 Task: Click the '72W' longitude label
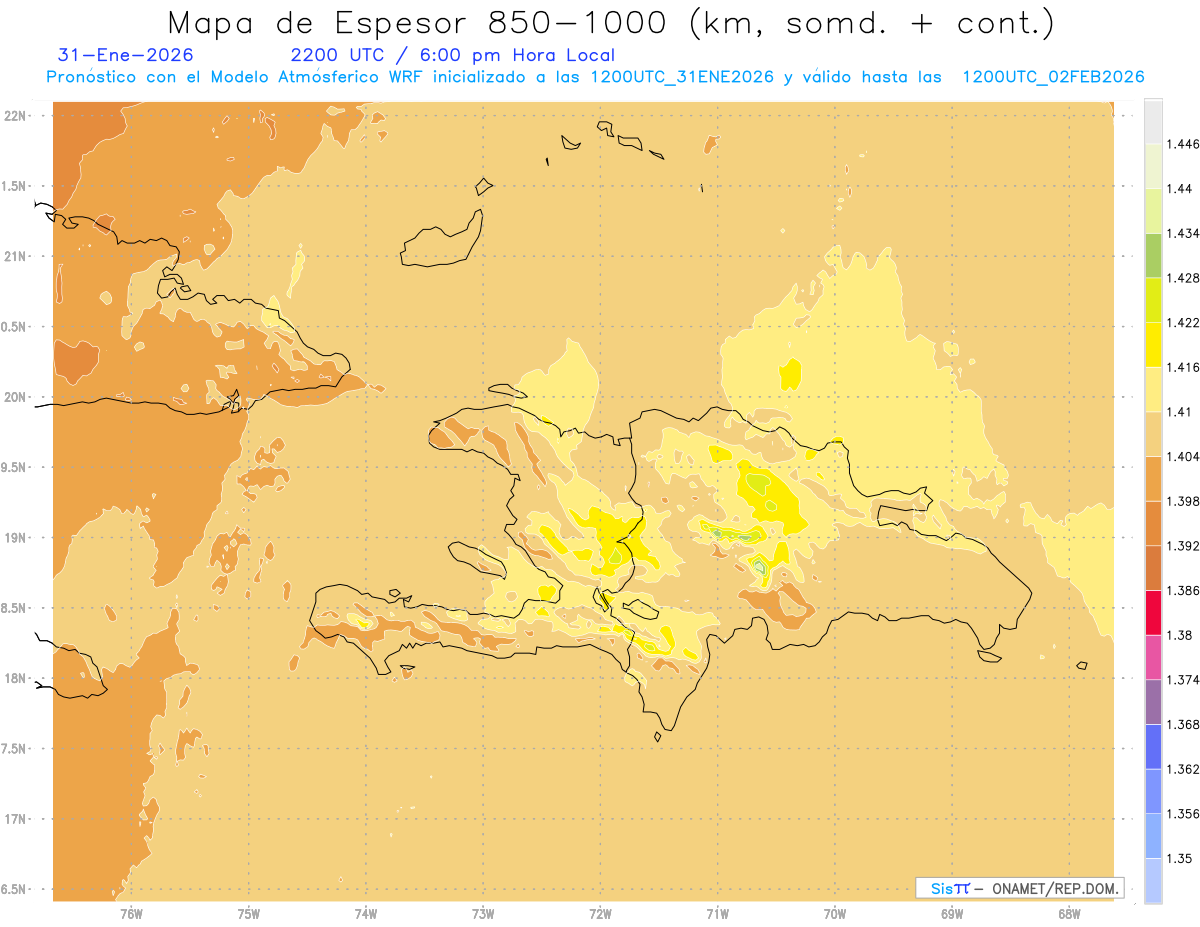pyautogui.click(x=600, y=913)
